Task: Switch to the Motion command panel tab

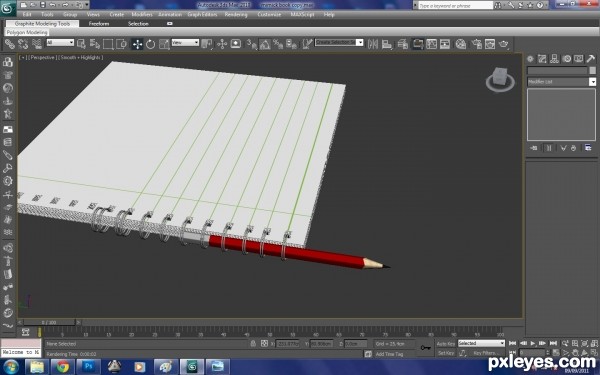Action: (x=566, y=59)
